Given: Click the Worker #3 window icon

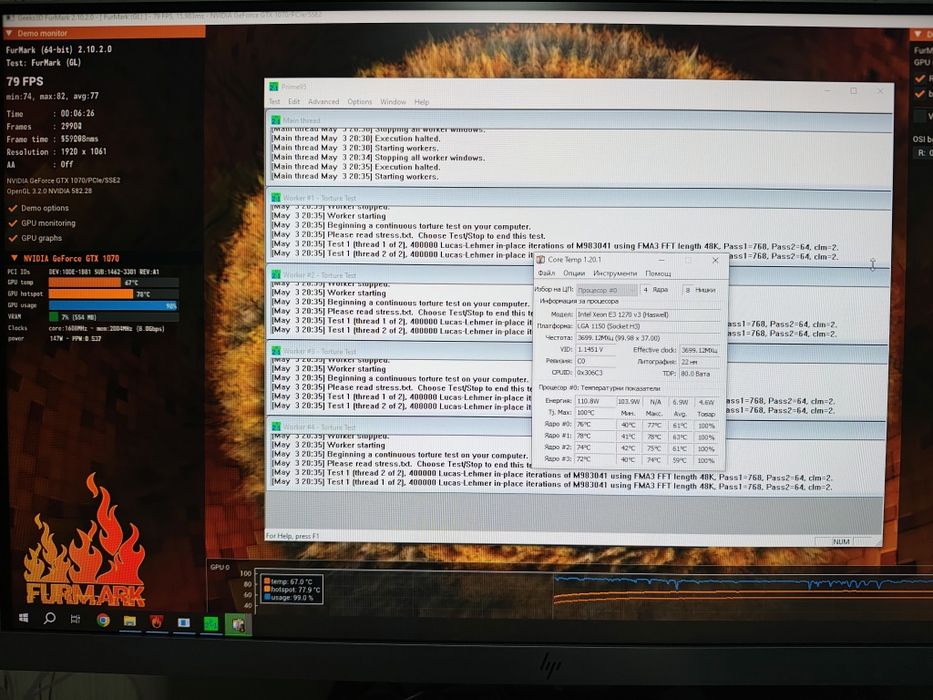Looking at the screenshot, I should click(x=276, y=351).
